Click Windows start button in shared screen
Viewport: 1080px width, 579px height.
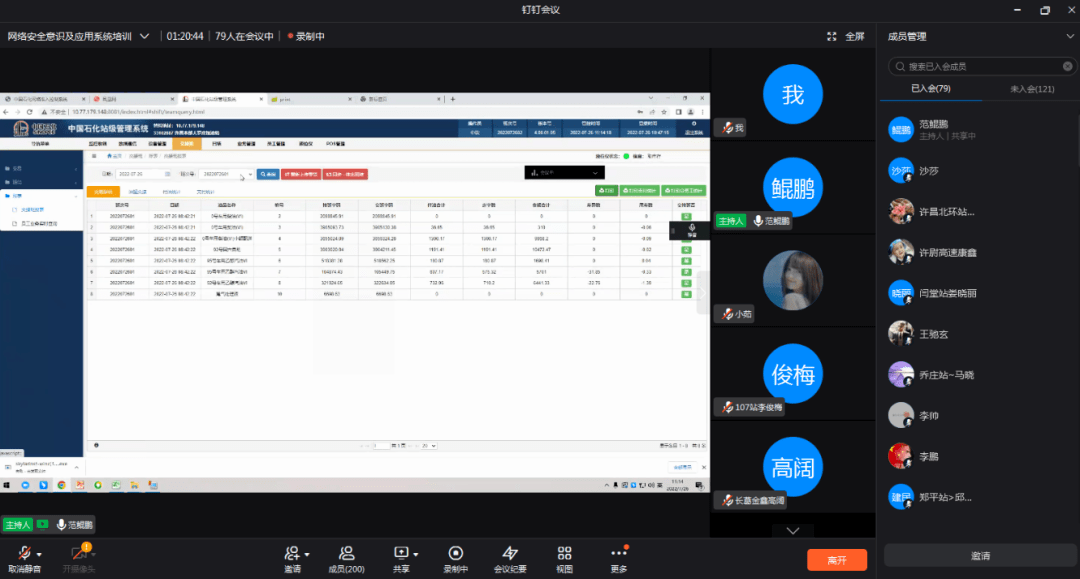(7, 485)
